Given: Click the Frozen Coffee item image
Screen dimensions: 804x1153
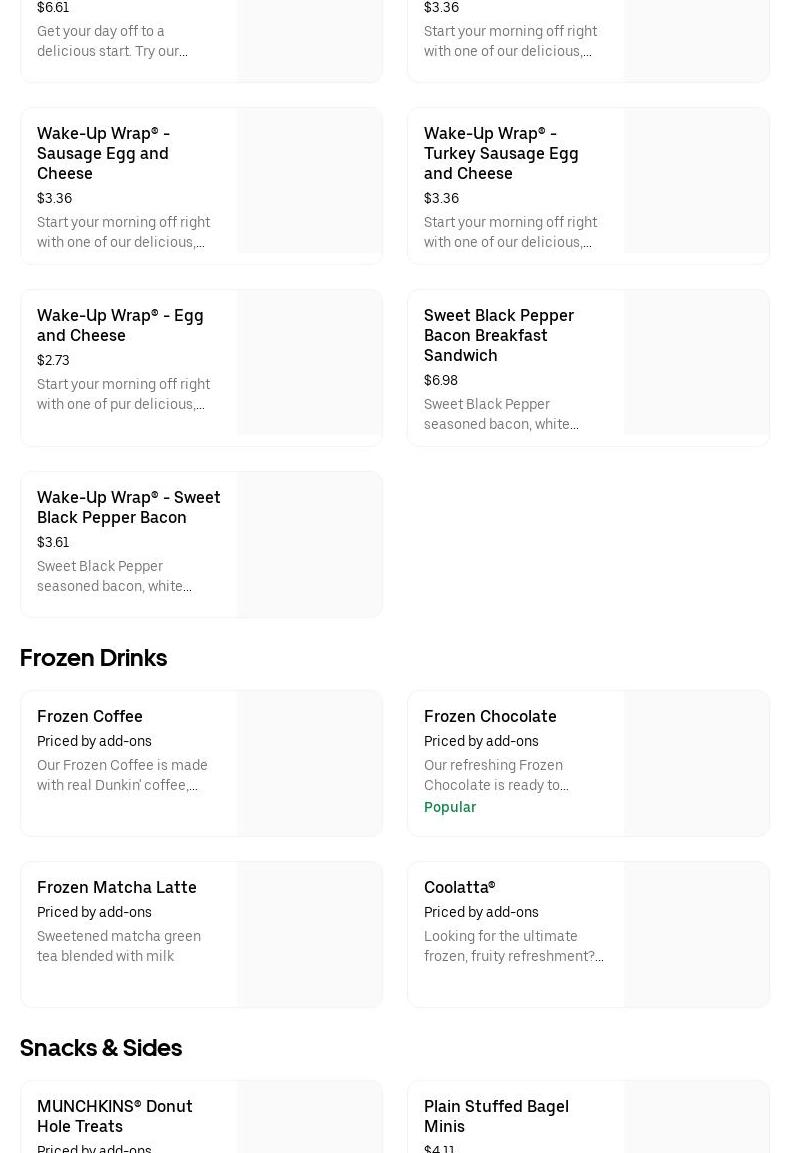Looking at the screenshot, I should pos(309,763).
